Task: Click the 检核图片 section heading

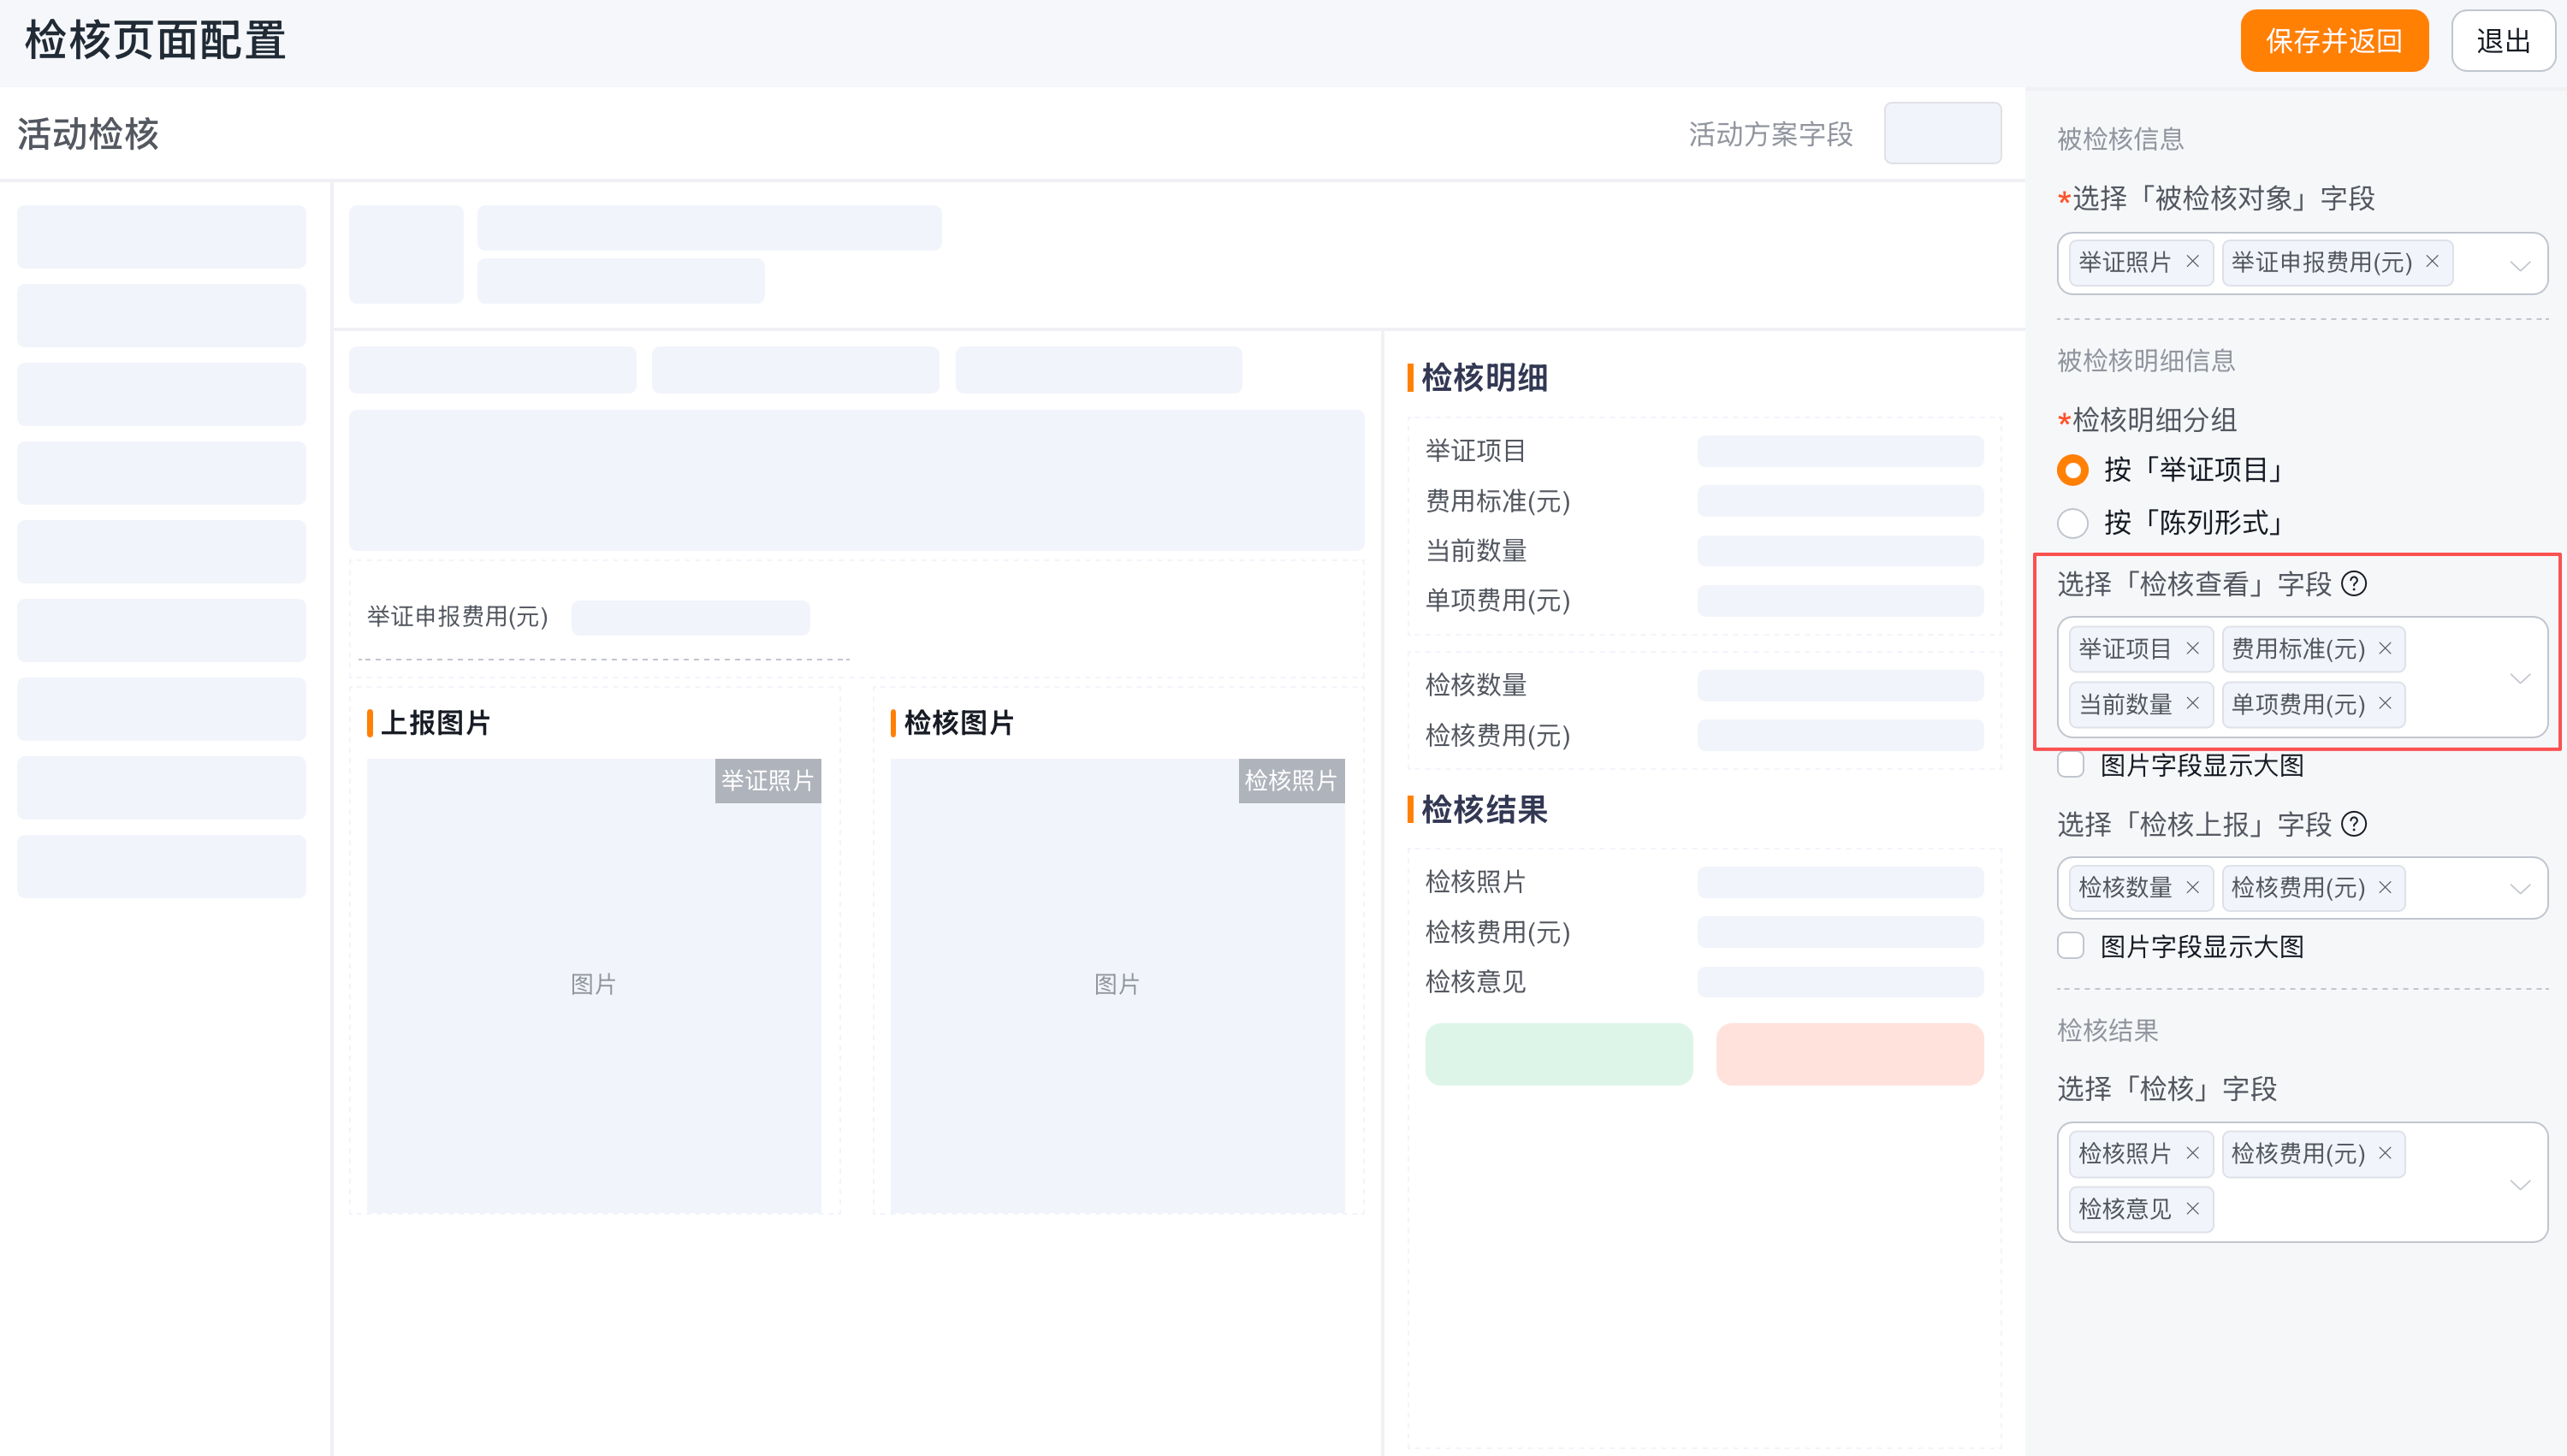Action: coord(959,723)
